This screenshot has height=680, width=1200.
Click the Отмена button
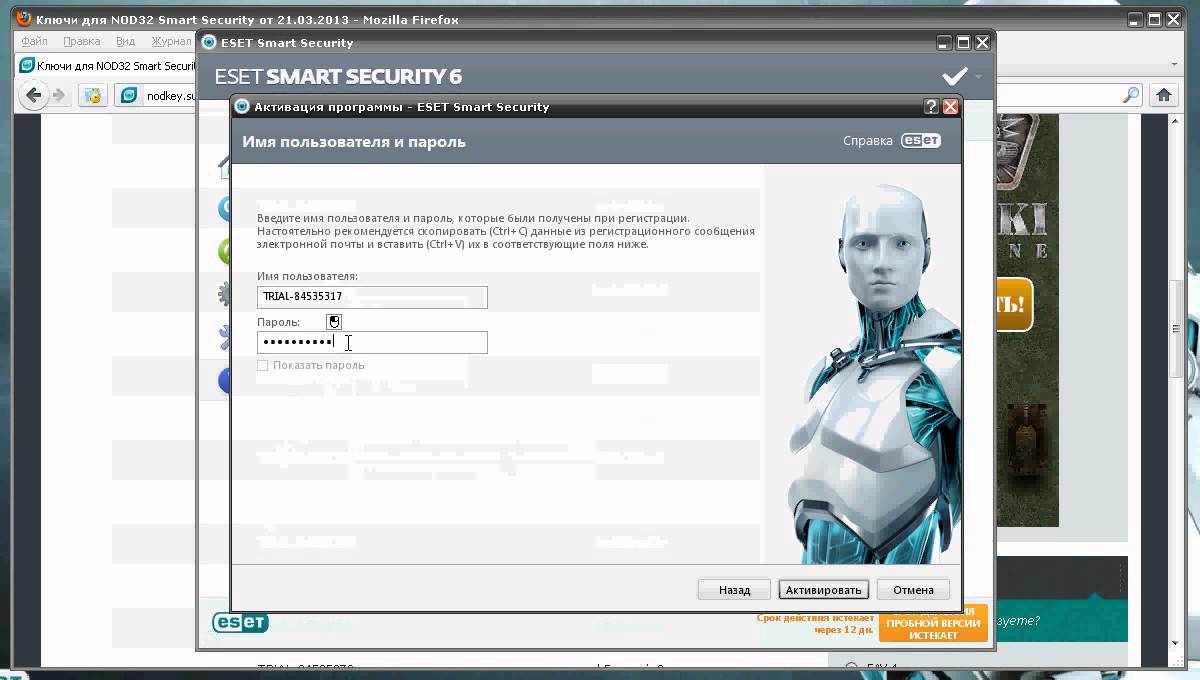[x=913, y=590]
